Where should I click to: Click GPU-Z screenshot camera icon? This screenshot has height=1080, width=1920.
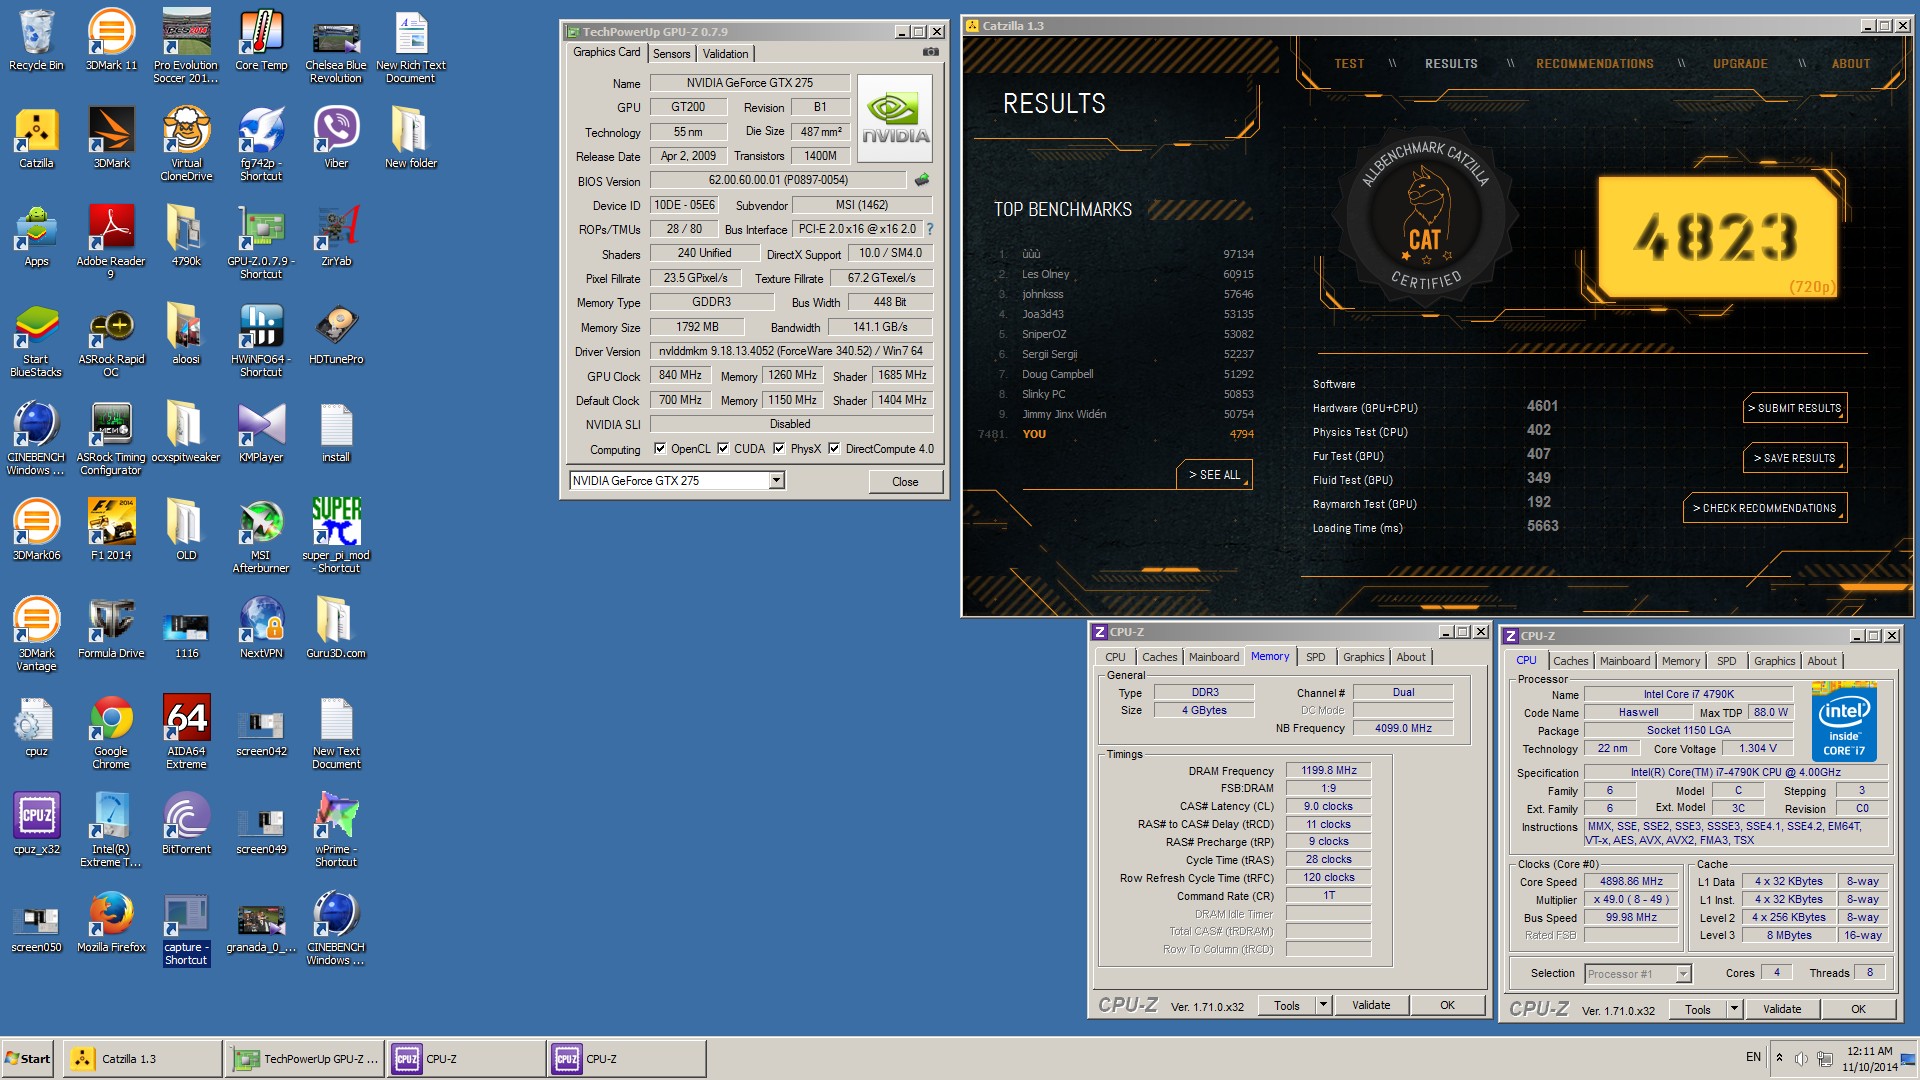[930, 52]
